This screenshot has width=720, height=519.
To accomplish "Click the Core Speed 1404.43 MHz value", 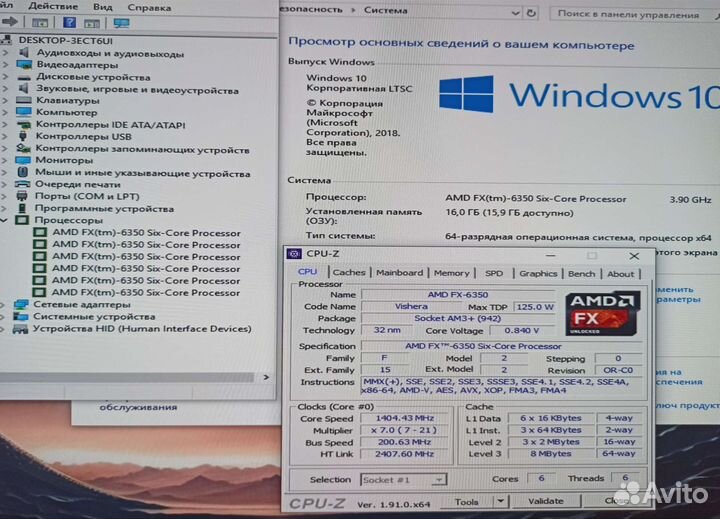I will [x=404, y=418].
